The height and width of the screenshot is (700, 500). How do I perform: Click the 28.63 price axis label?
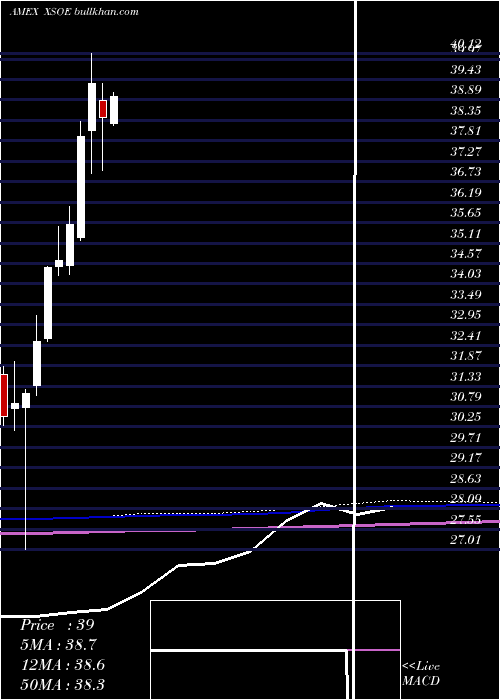(x=466, y=479)
